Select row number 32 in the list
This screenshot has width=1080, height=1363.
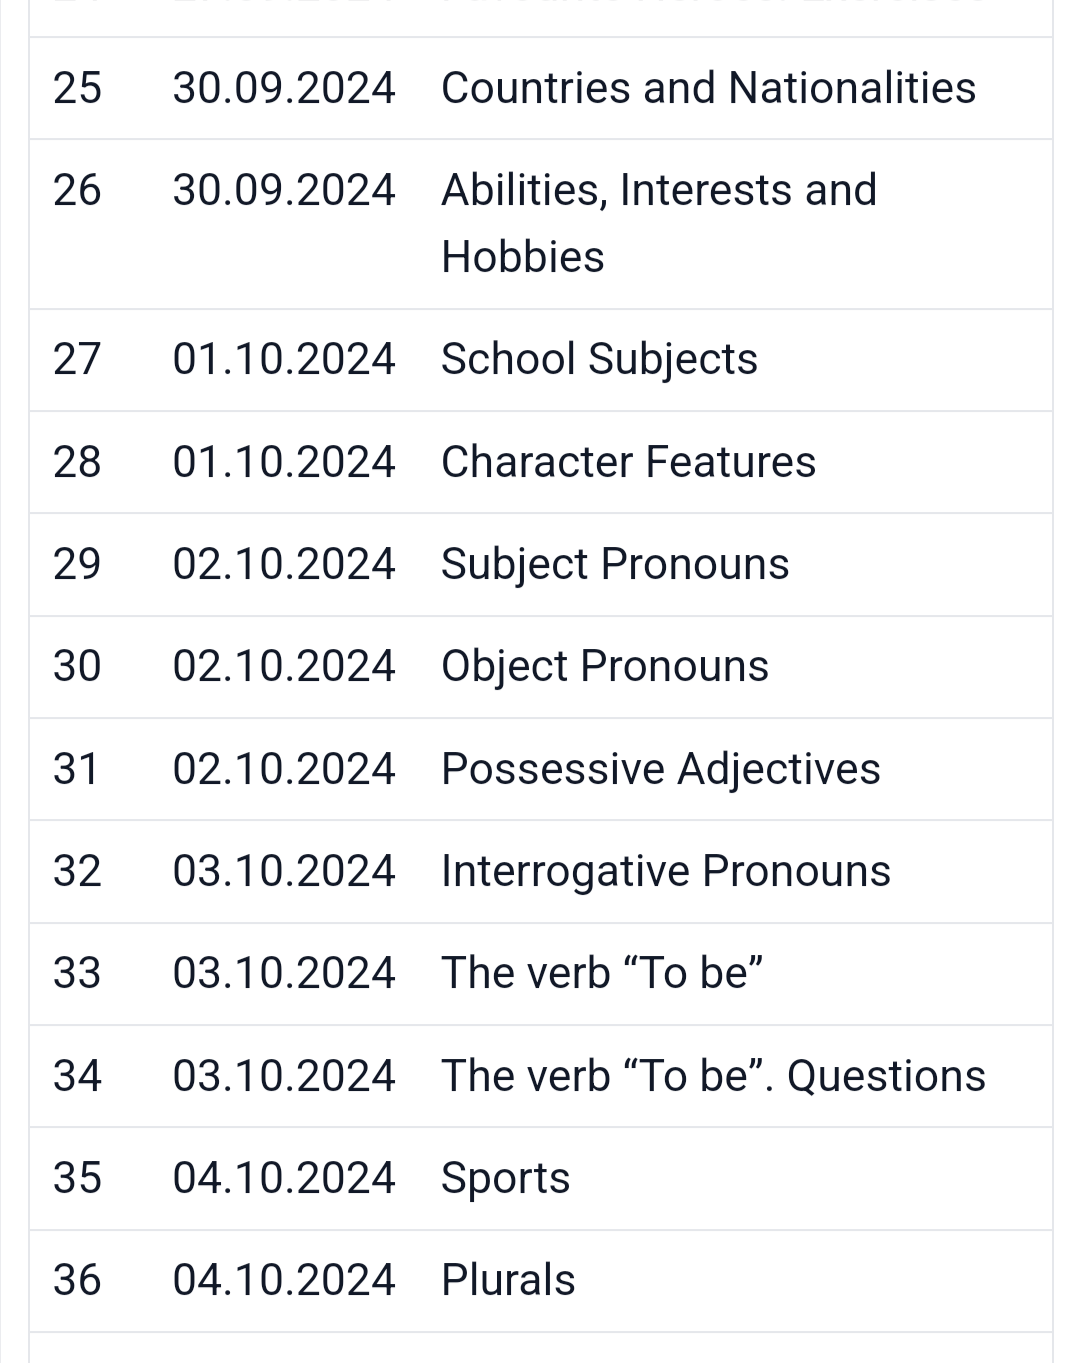coord(77,871)
